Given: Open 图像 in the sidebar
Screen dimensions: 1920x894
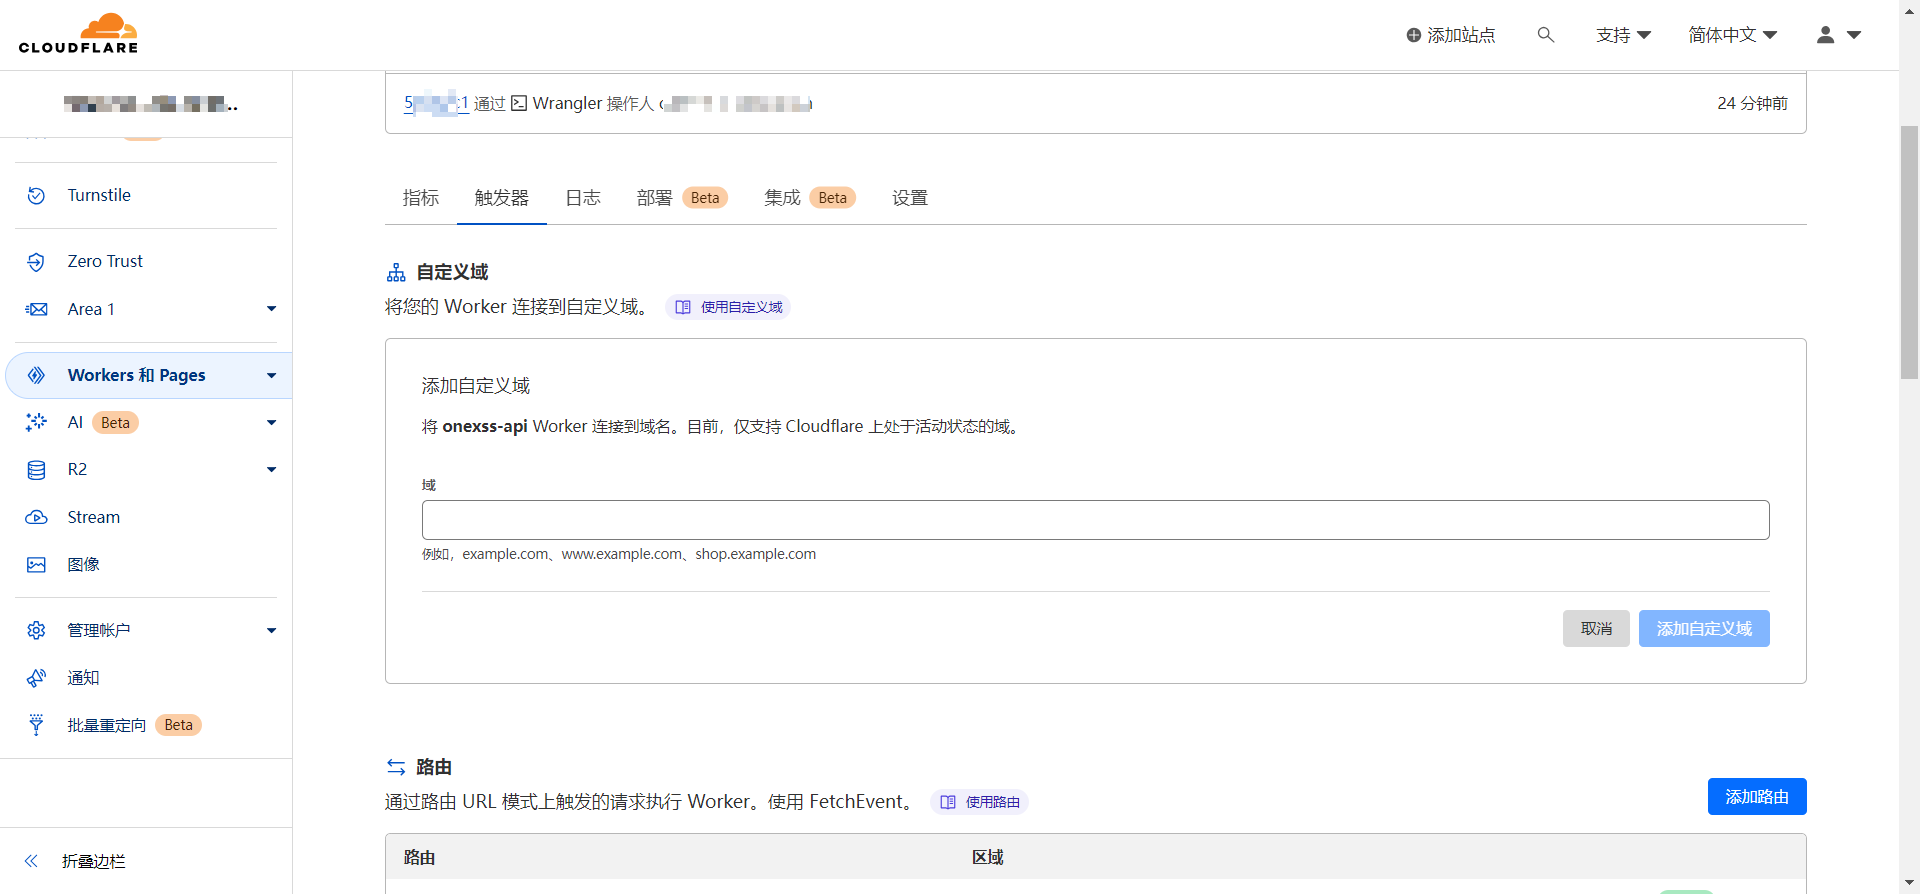Looking at the screenshot, I should 84,565.
